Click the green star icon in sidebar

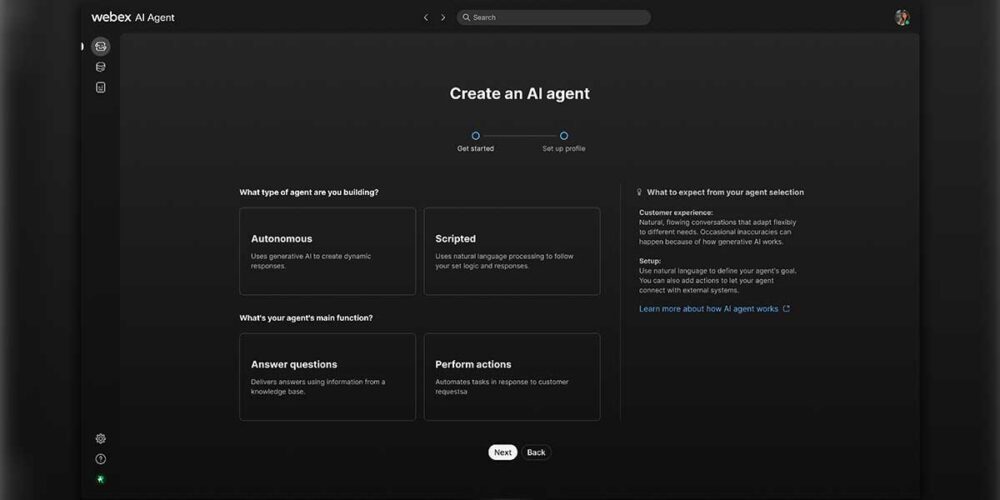[100, 479]
